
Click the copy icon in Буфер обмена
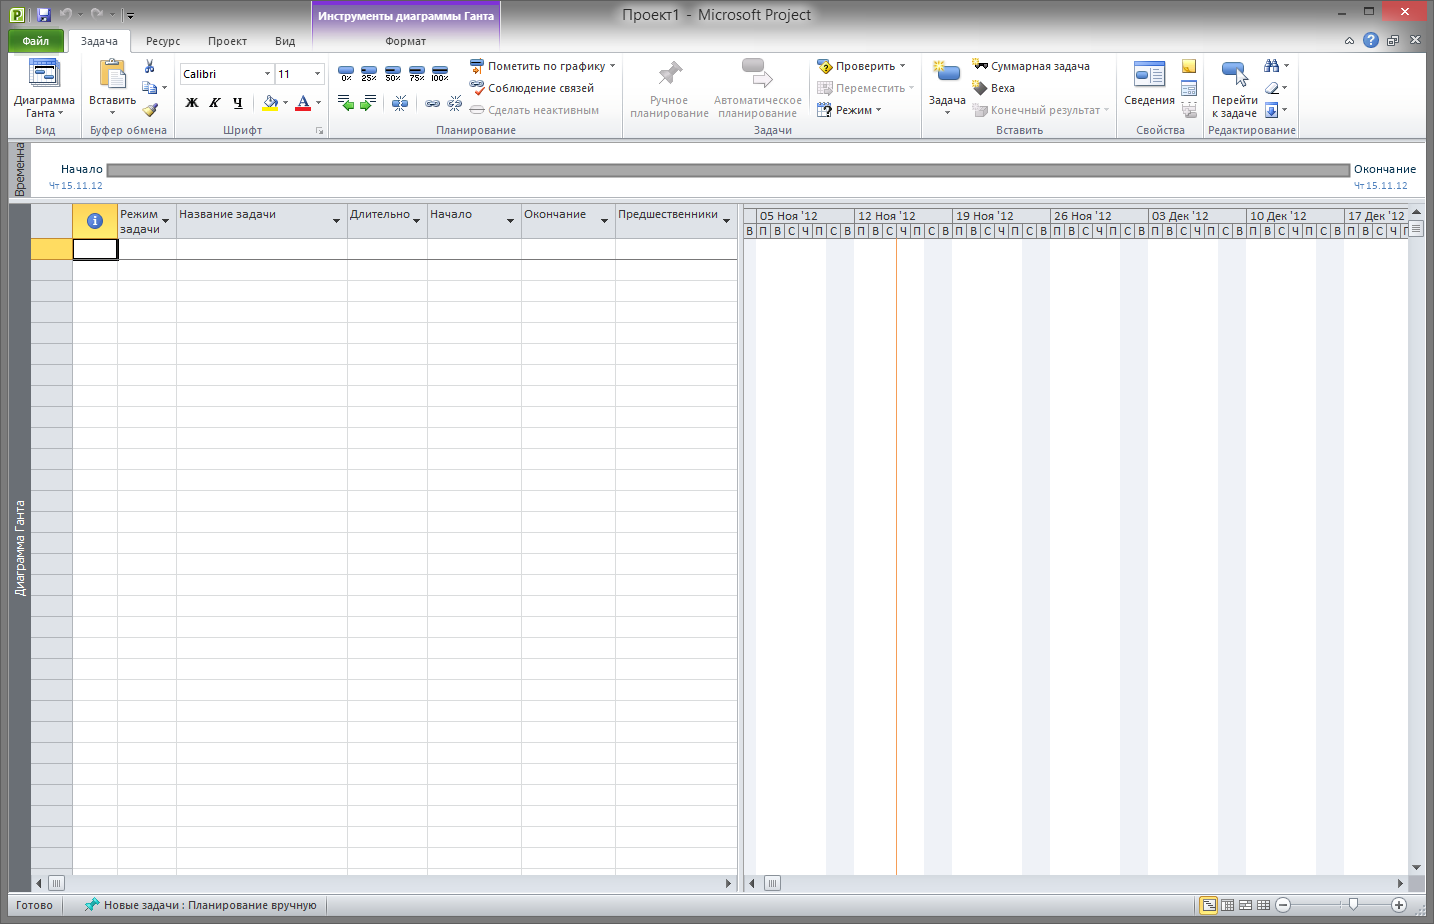click(149, 88)
